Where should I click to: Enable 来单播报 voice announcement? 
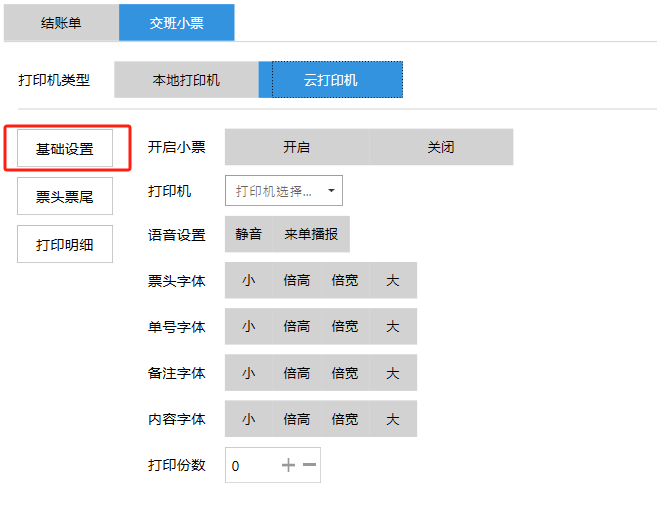click(311, 234)
